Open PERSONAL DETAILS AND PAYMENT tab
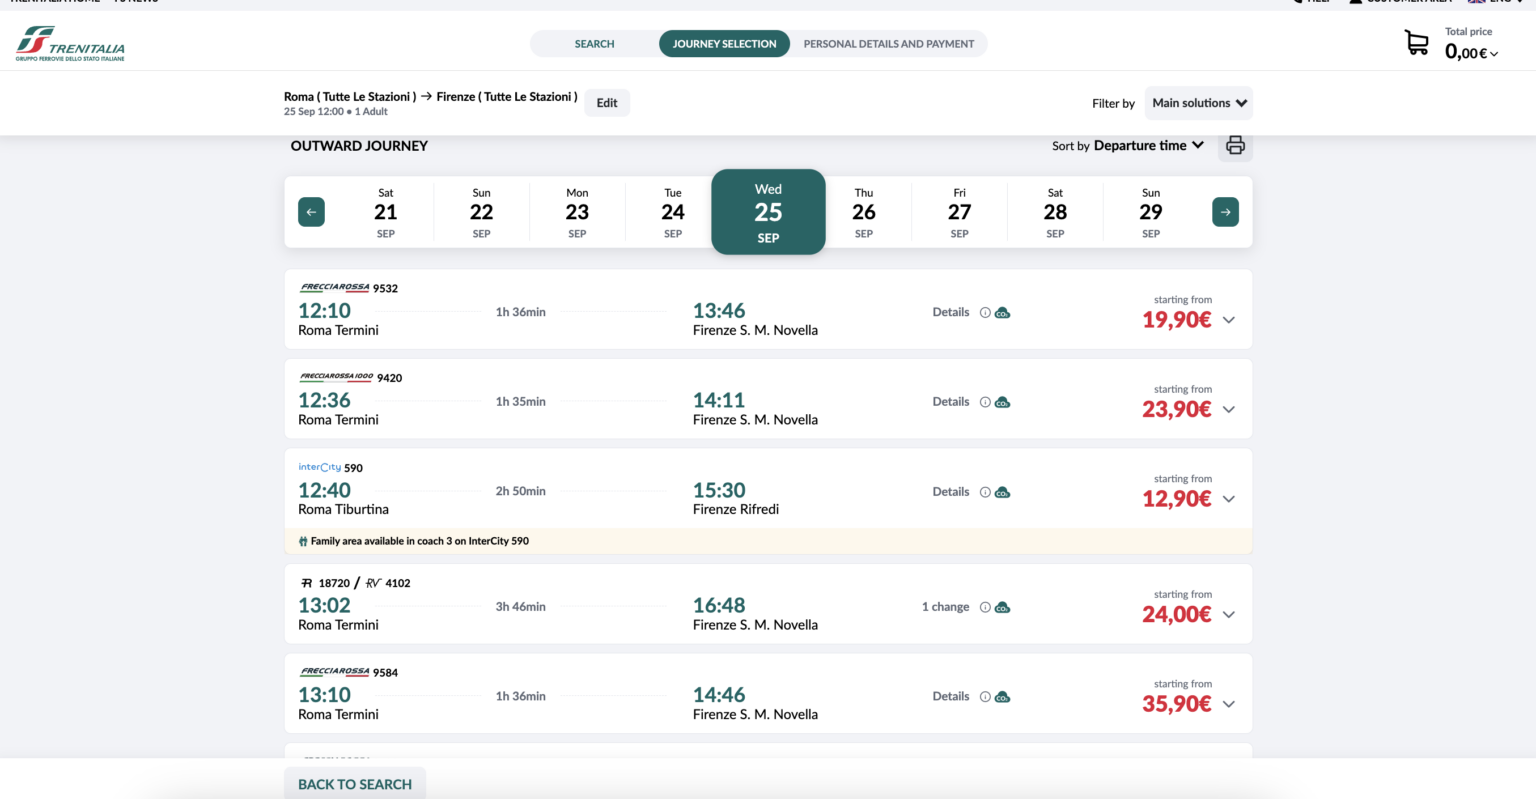The height and width of the screenshot is (799, 1536). pos(888,43)
